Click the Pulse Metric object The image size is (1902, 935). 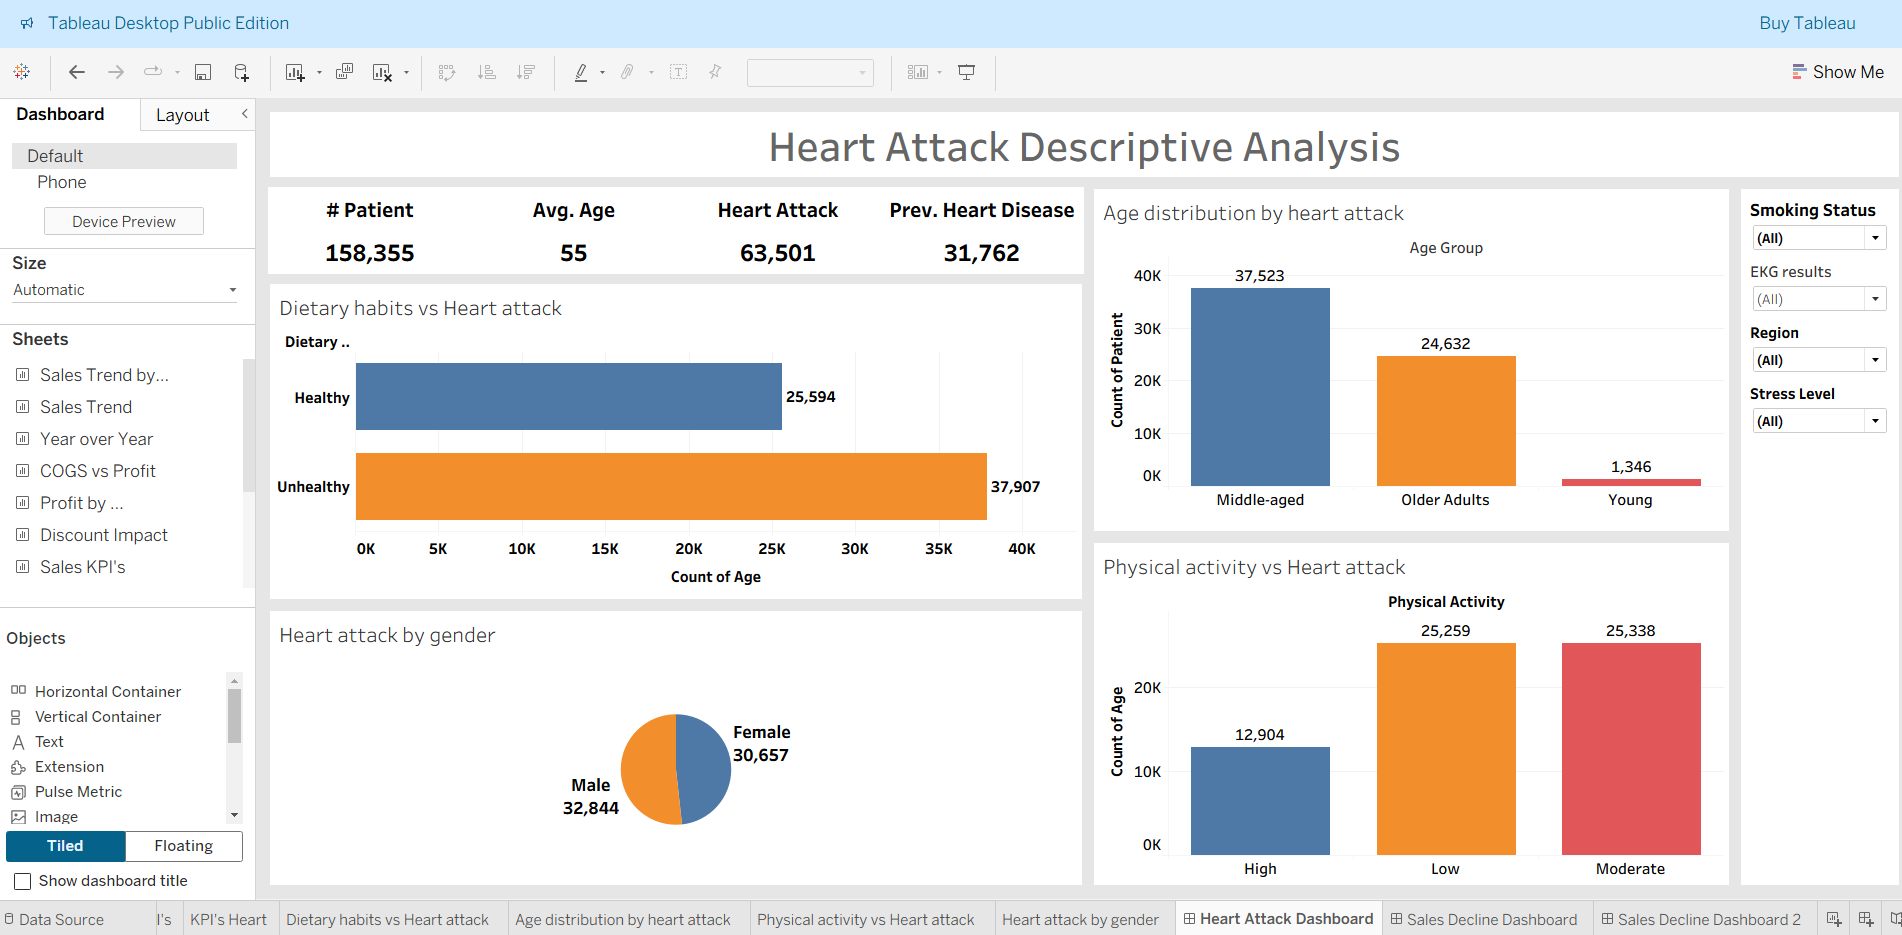[78, 791]
